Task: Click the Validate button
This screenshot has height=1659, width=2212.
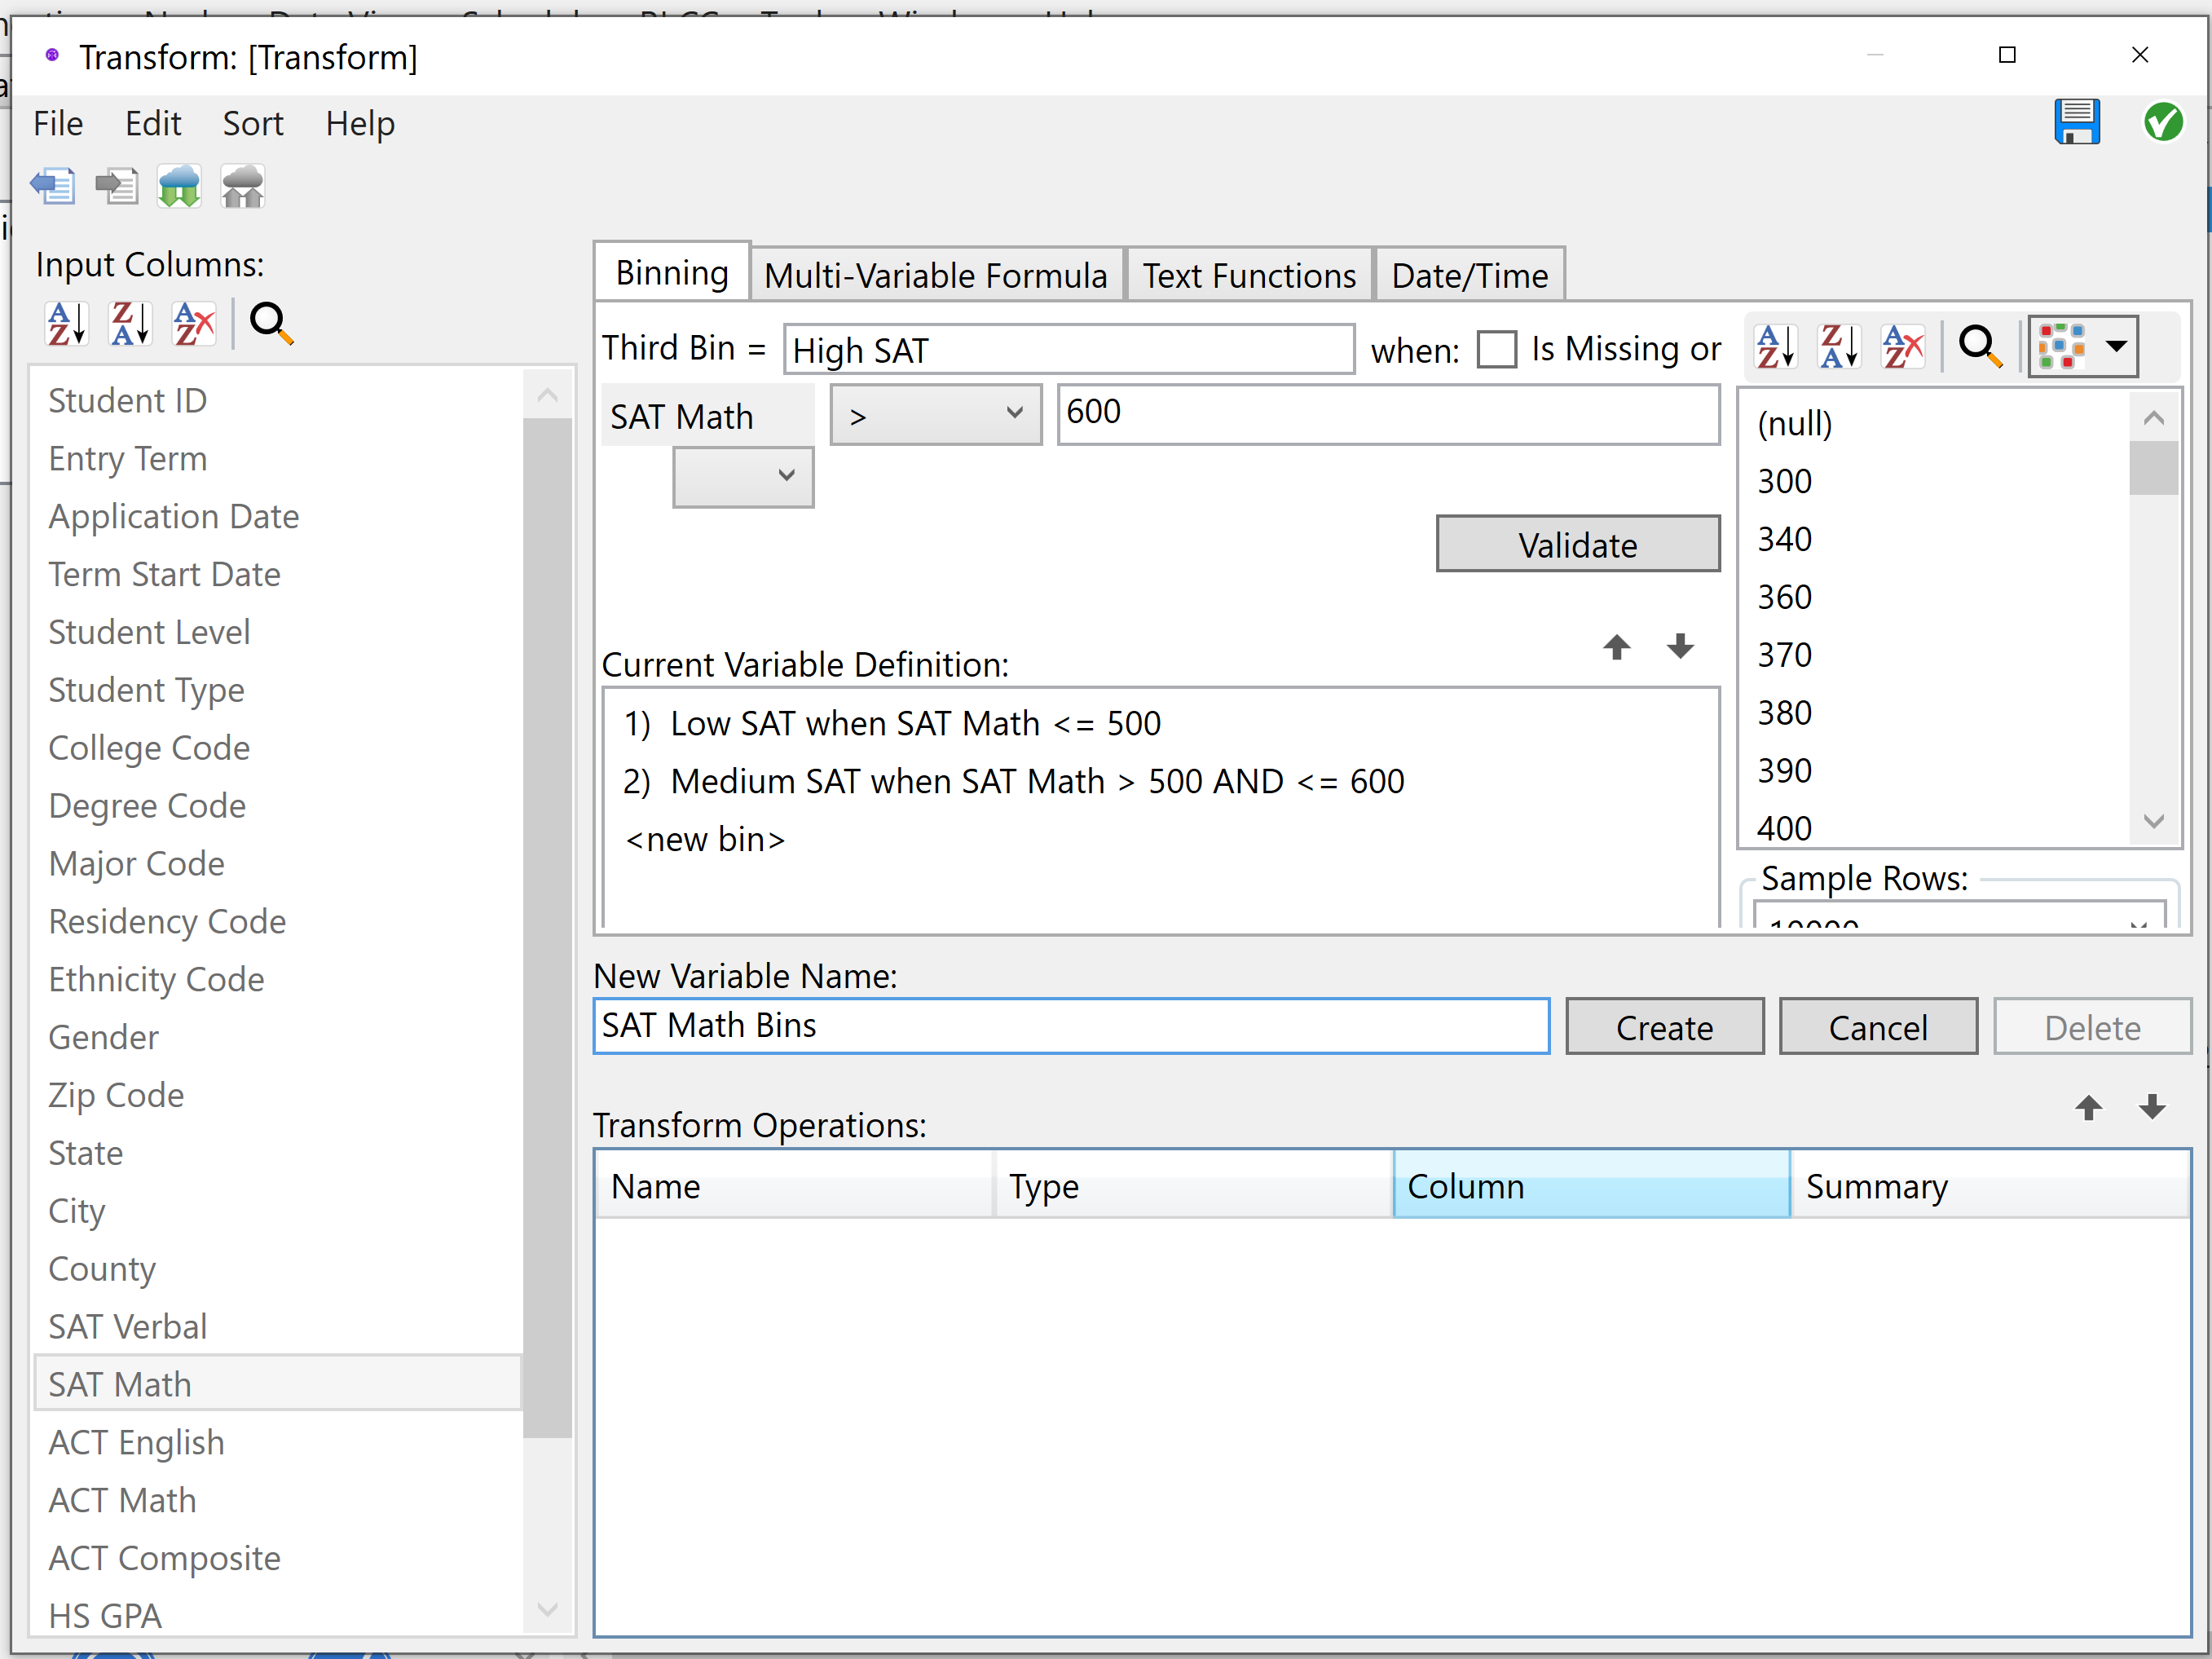Action: pos(1578,545)
